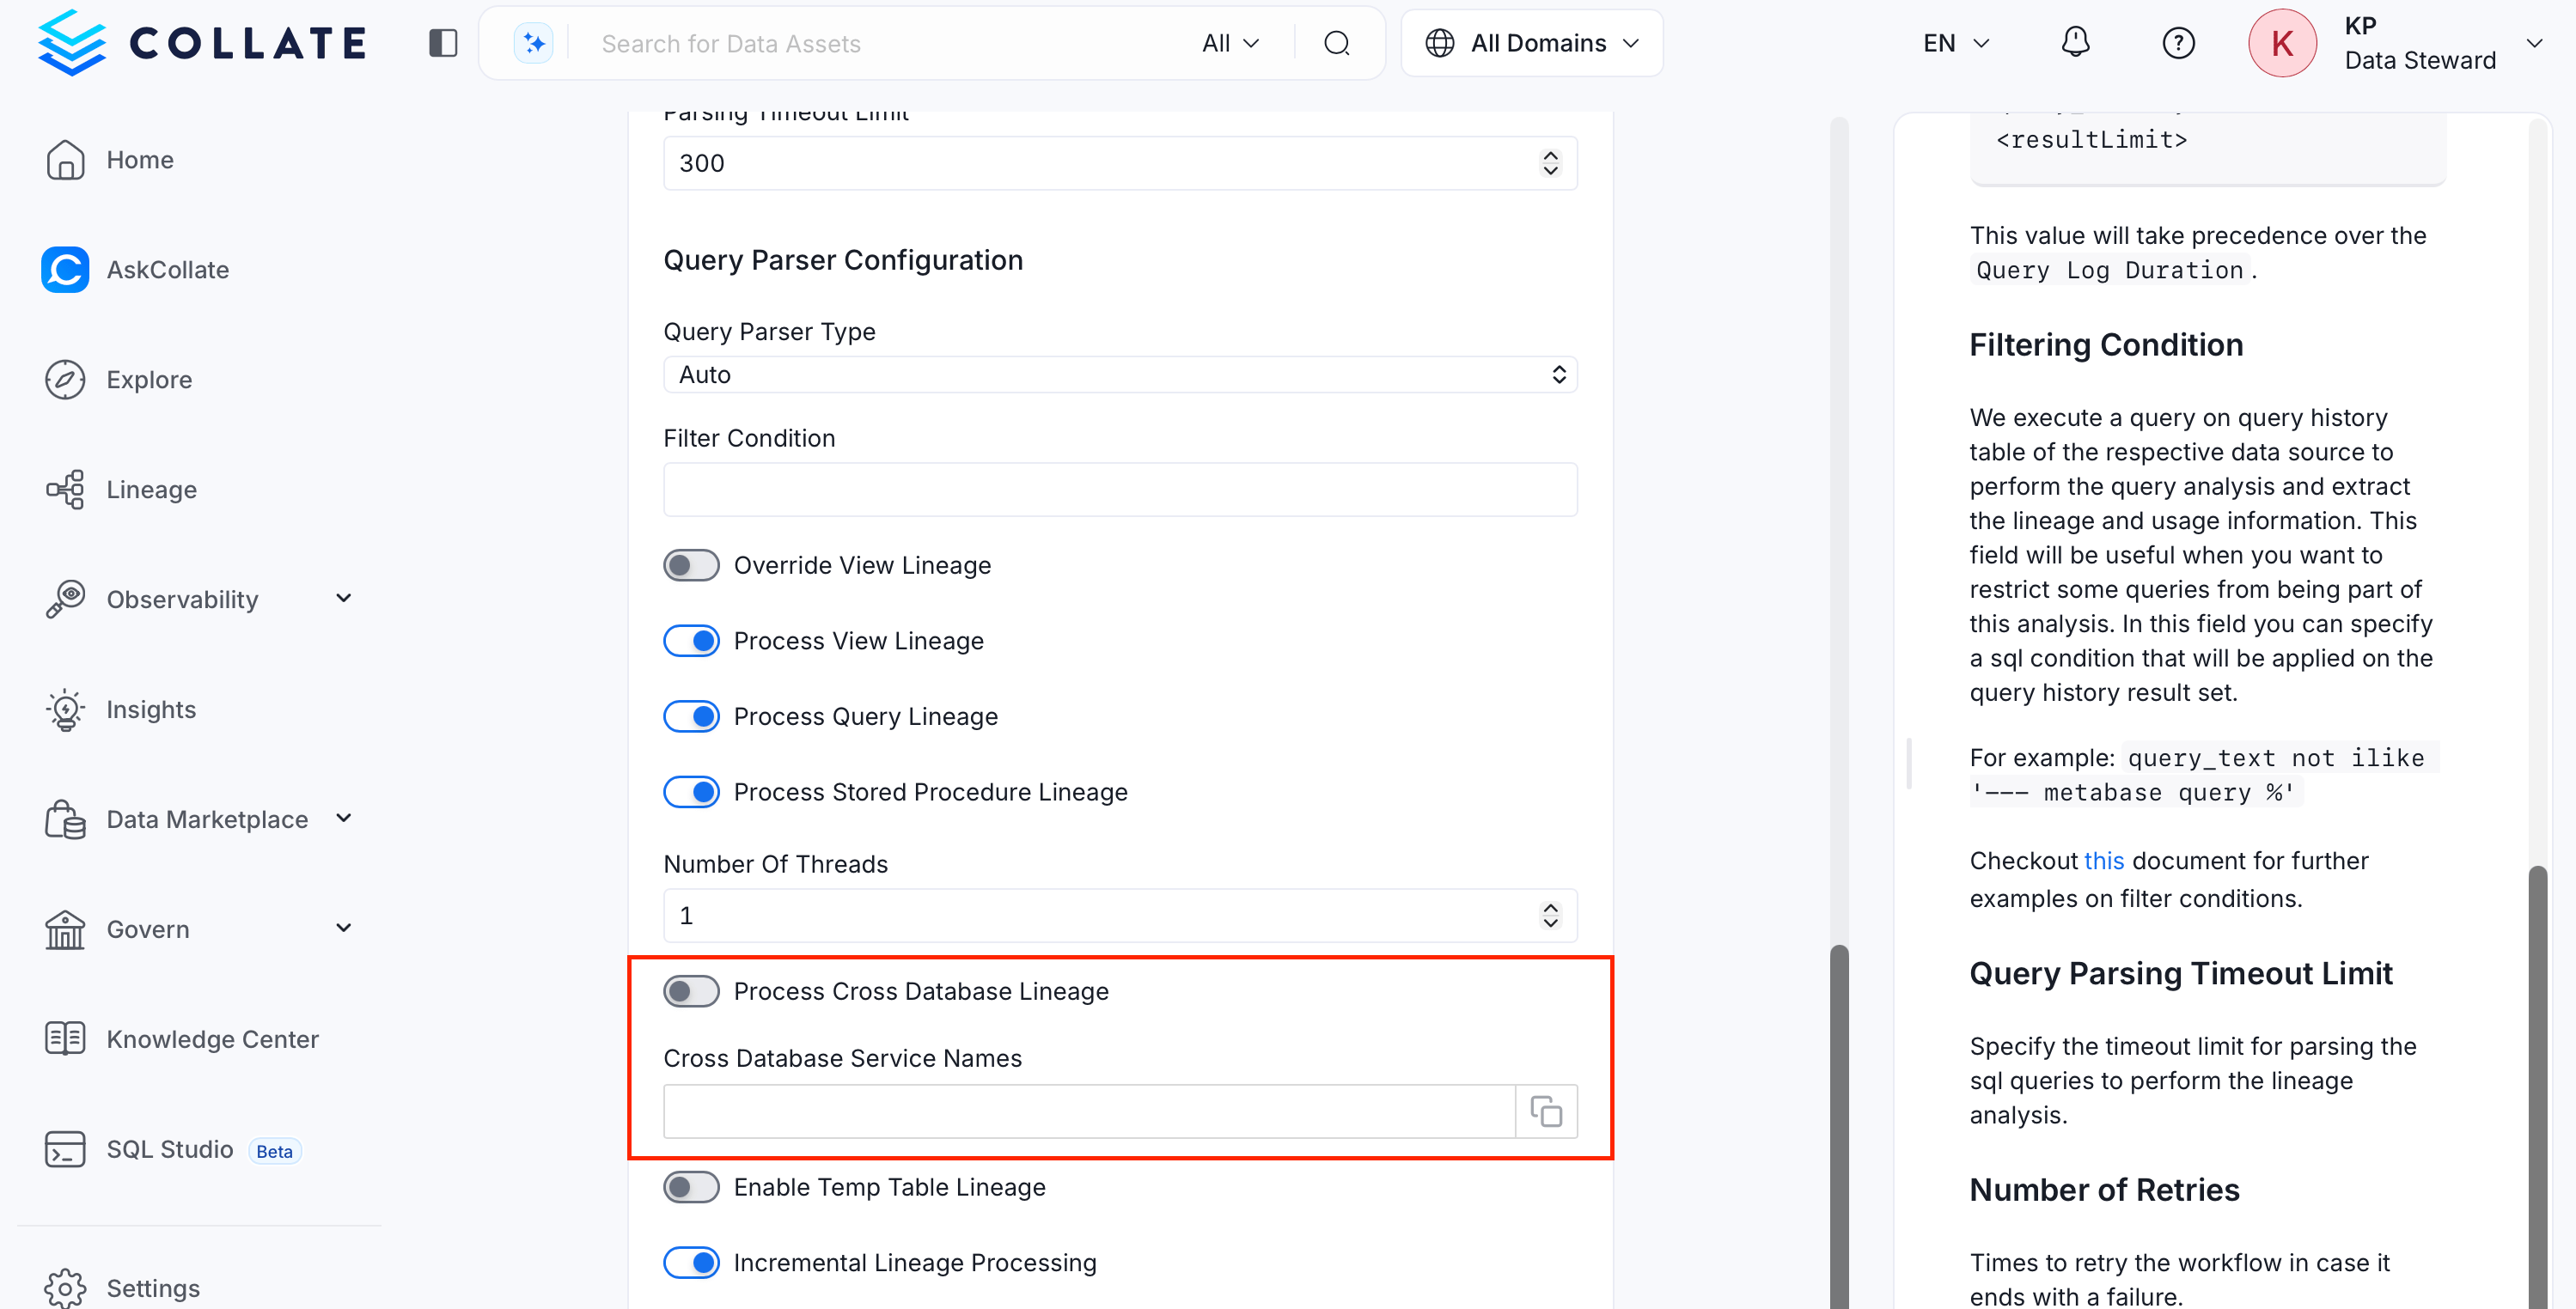2576x1309 pixels.
Task: Enable Process Cross Database Lineage switch
Action: coord(691,991)
